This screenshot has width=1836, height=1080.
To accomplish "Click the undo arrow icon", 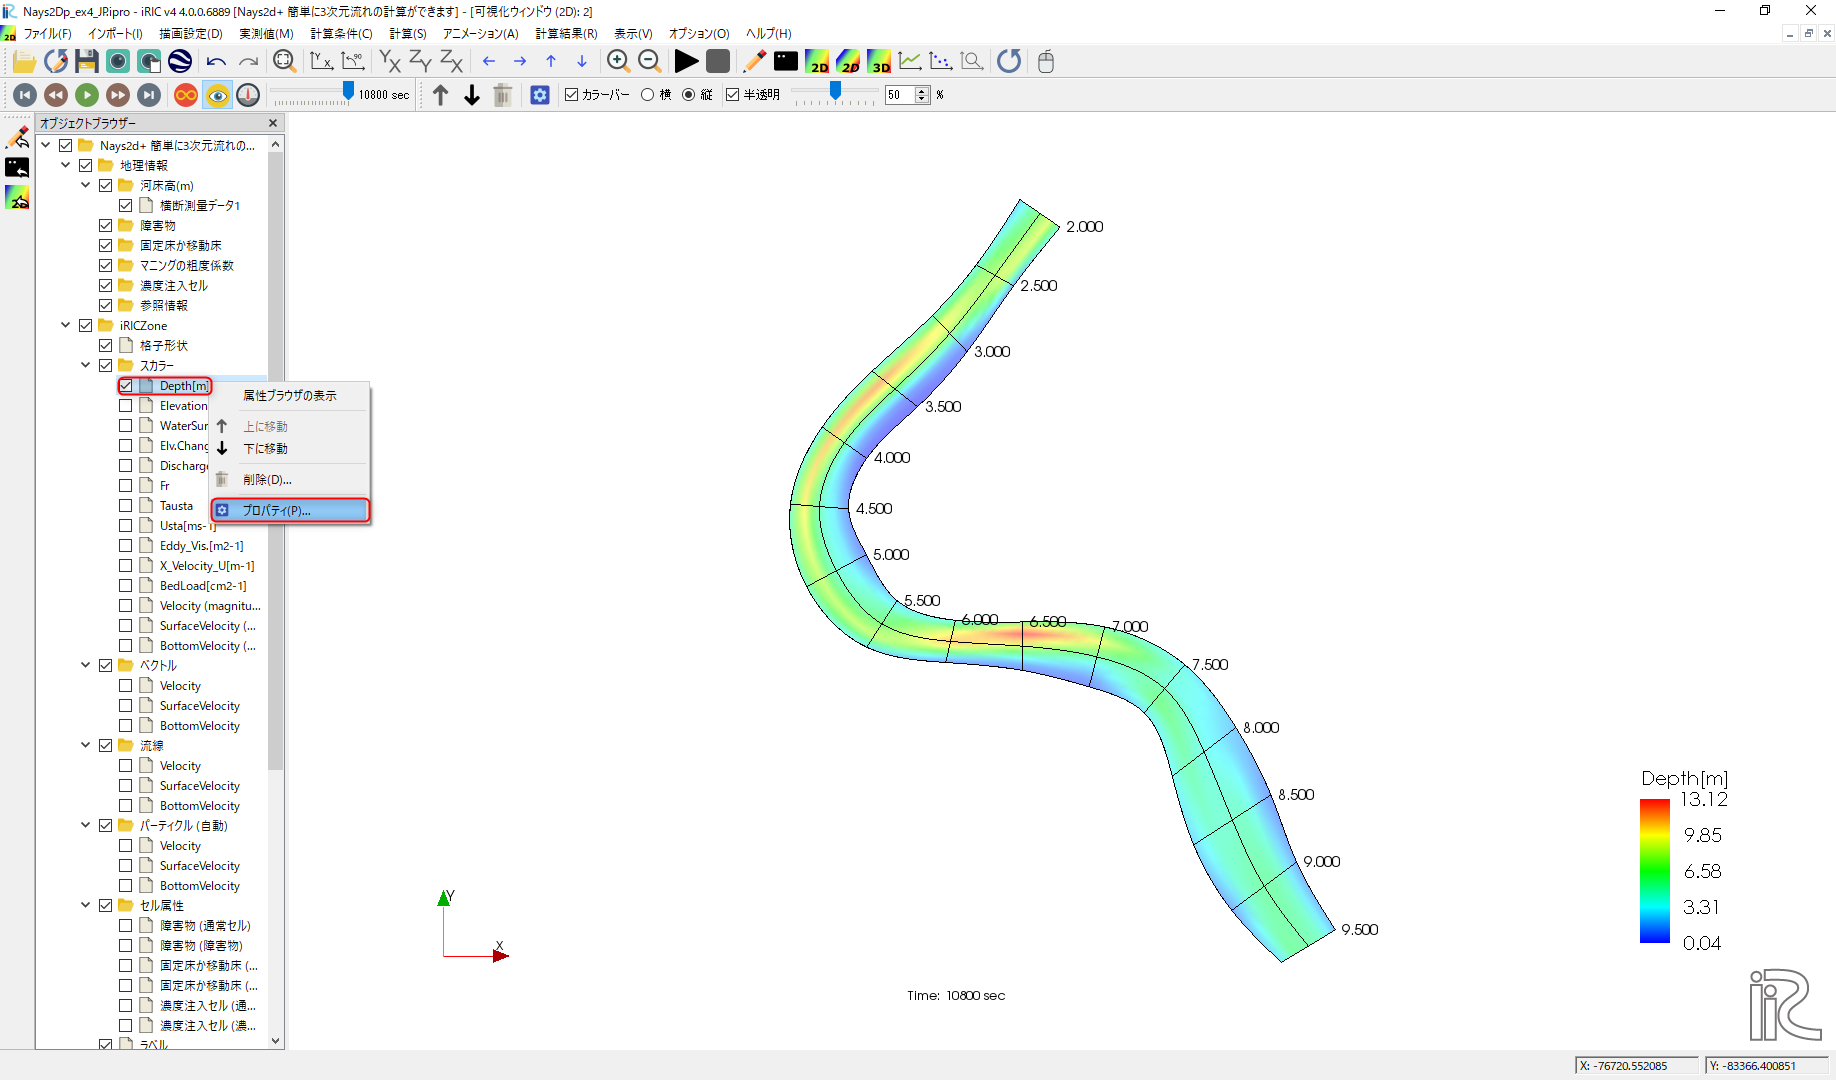I will coord(216,62).
